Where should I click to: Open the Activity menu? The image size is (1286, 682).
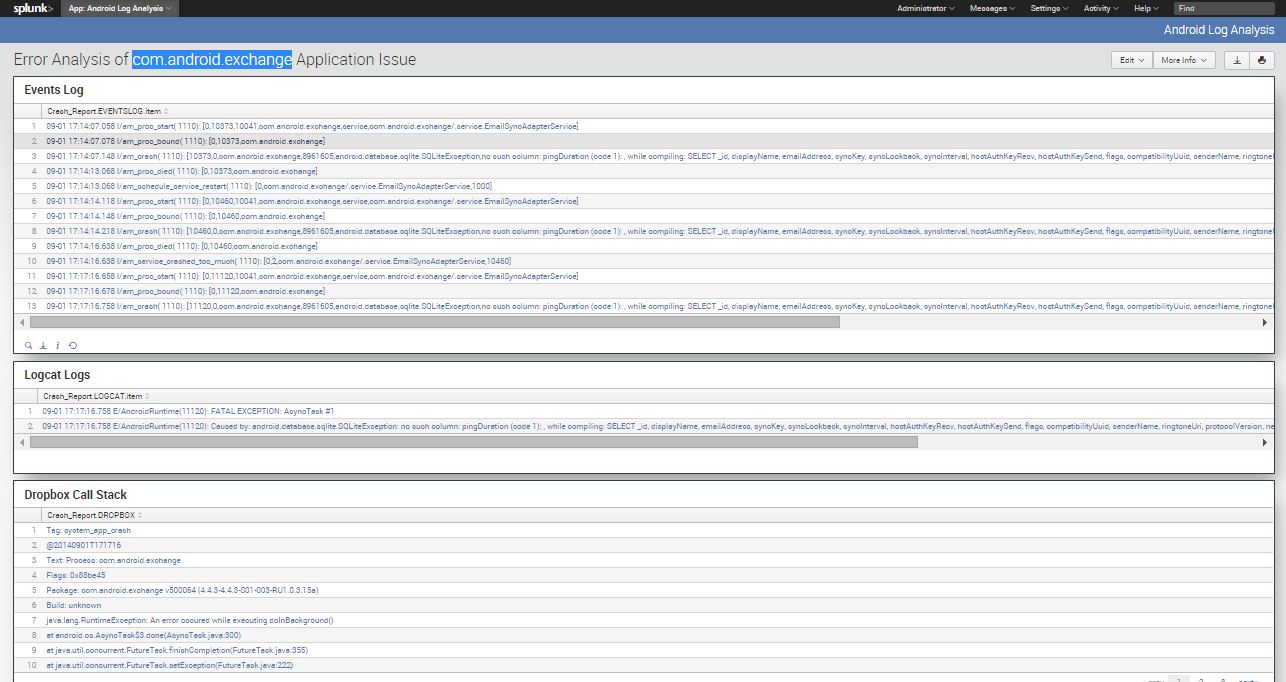1101,8
